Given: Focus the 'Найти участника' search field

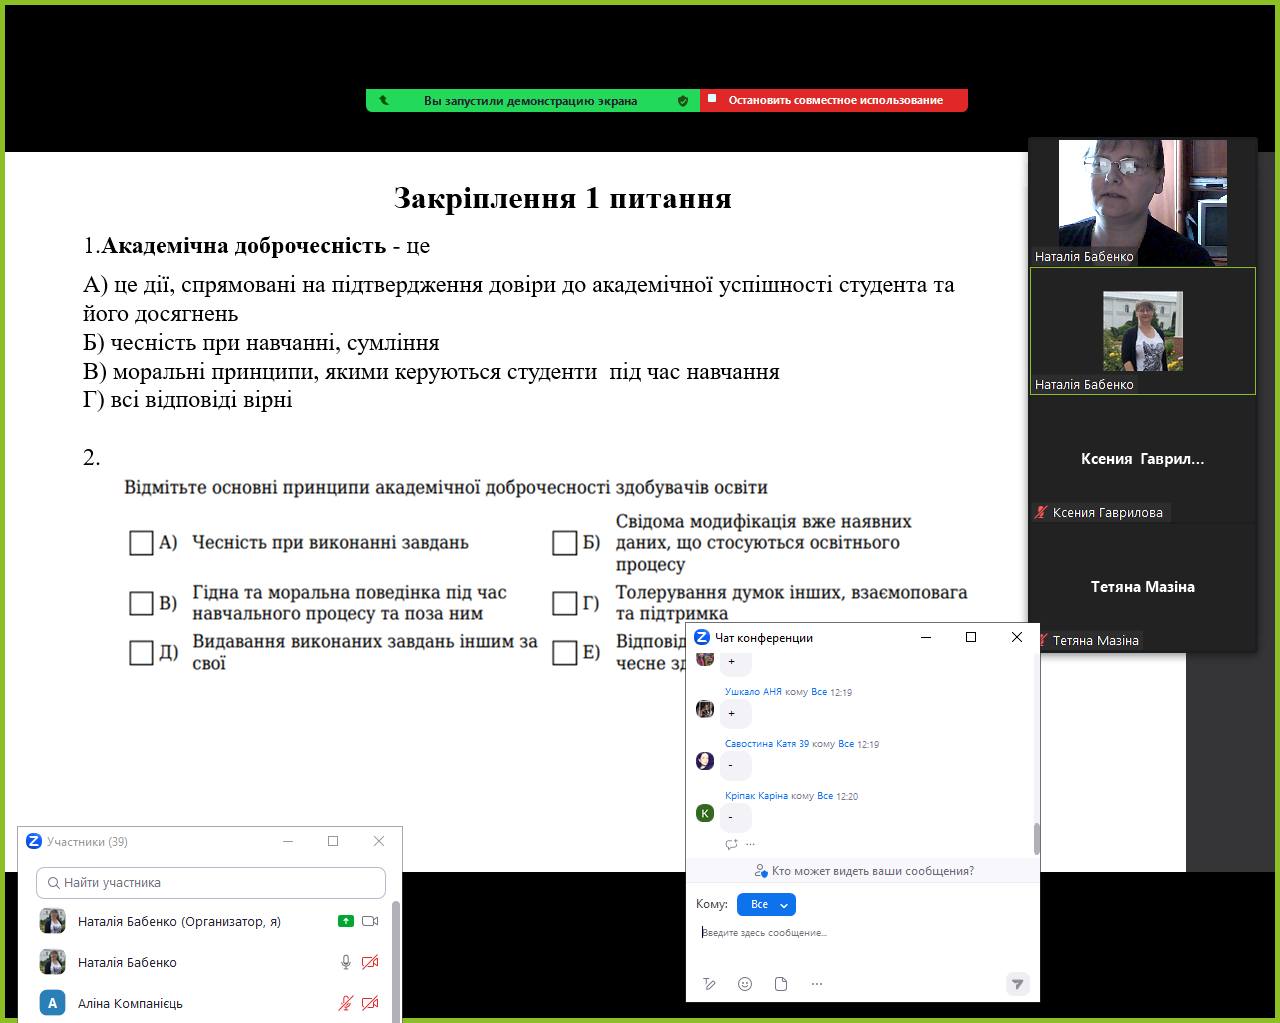Looking at the screenshot, I should pyautogui.click(x=211, y=883).
